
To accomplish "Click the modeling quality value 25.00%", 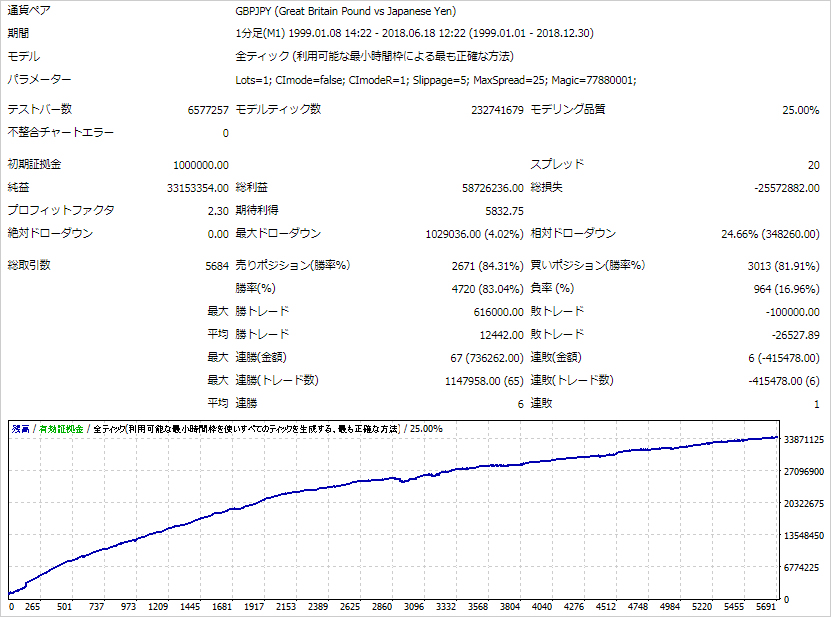I will (800, 110).
